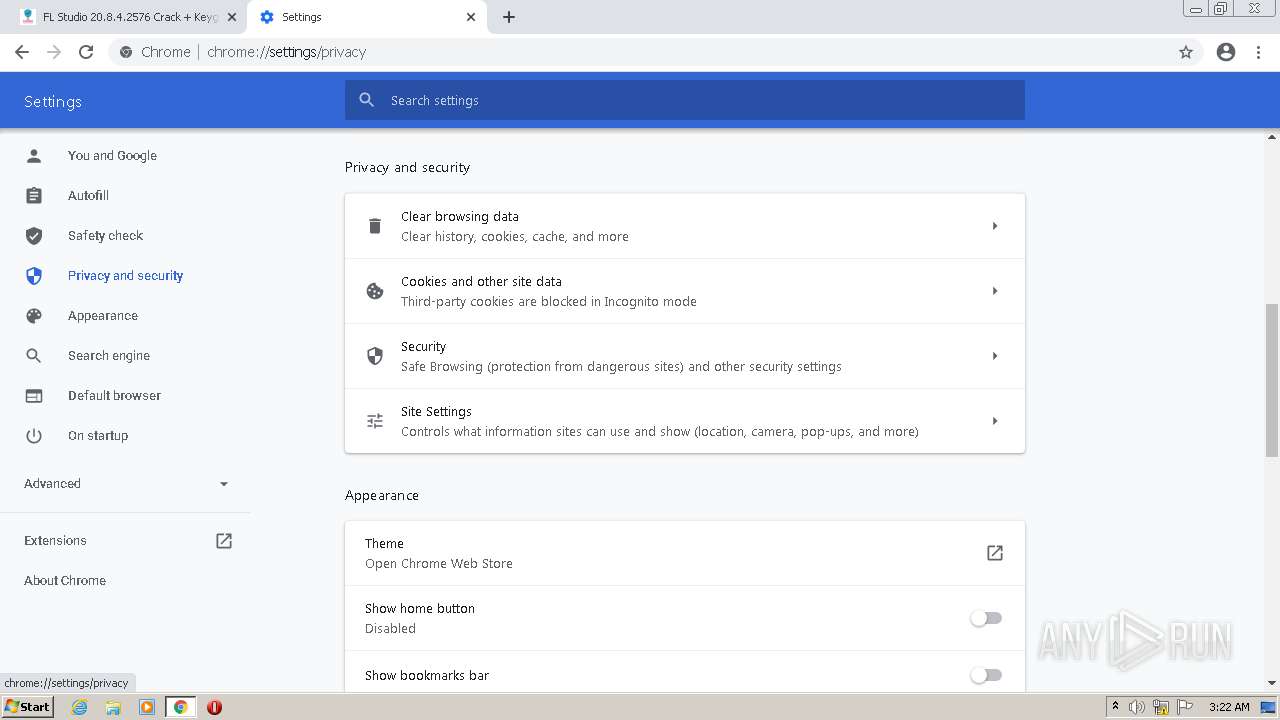The width and height of the screenshot is (1280, 720).
Task: Click the magnifier icon in the settings search bar
Action: click(367, 100)
